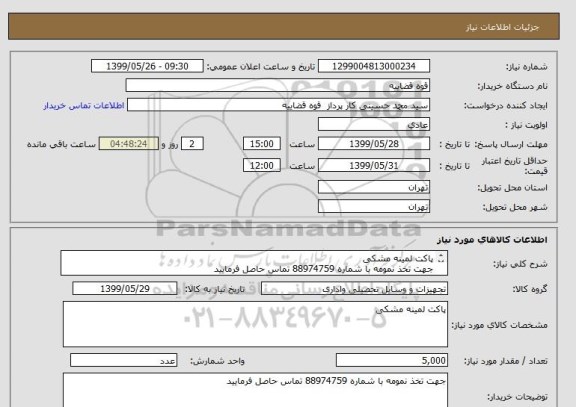
Task: Click the label حداقل تاریخ اعتبار قیمت
Action: [x=515, y=166]
